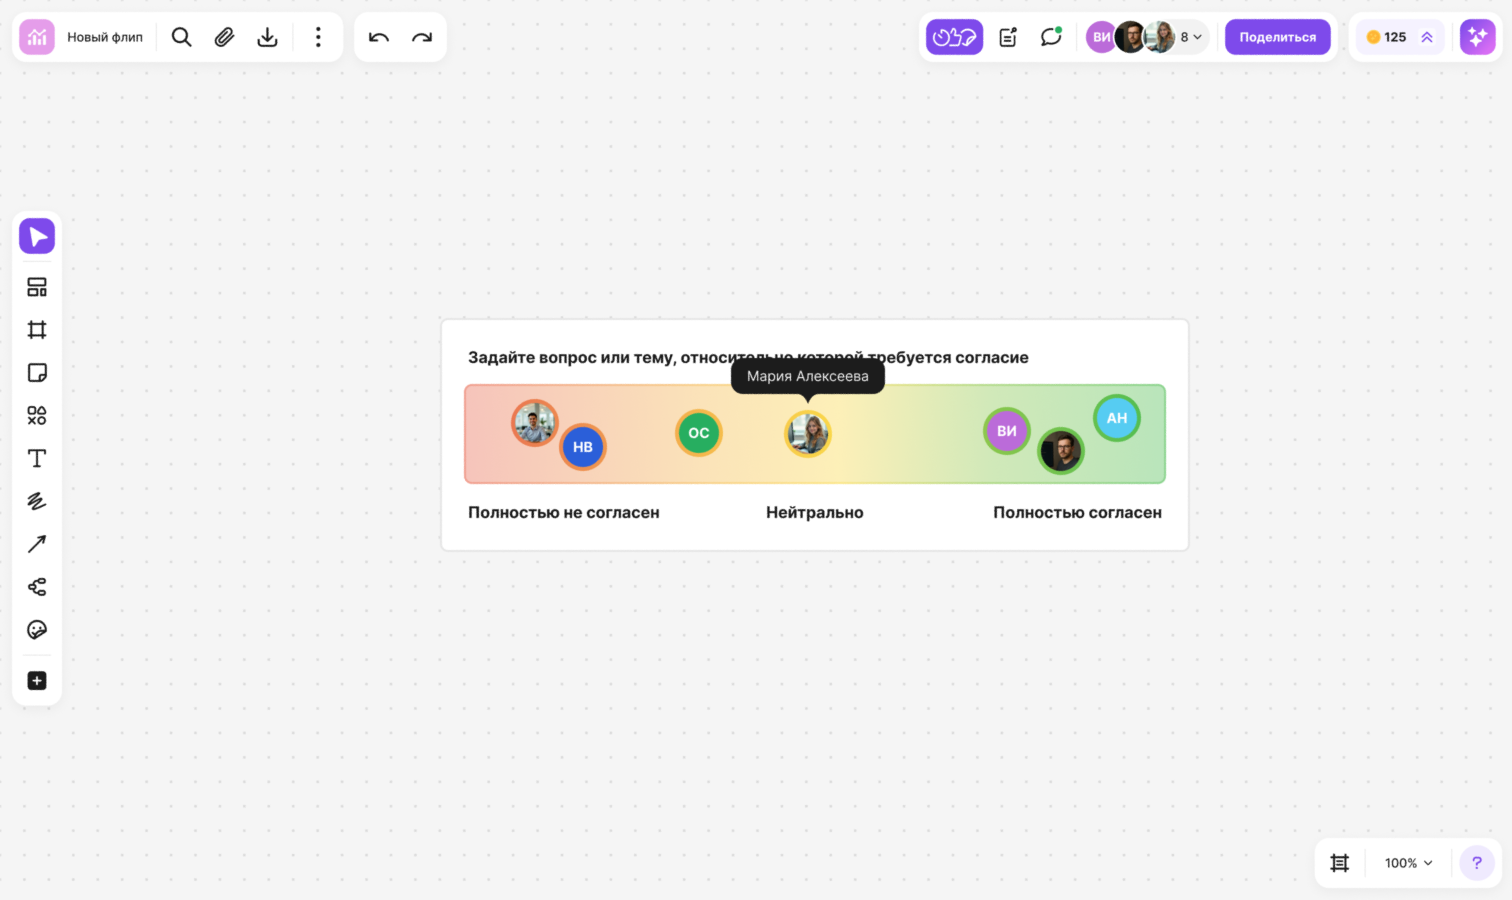Select the frame tool in sidebar
This screenshot has height=900, width=1512.
37,330
